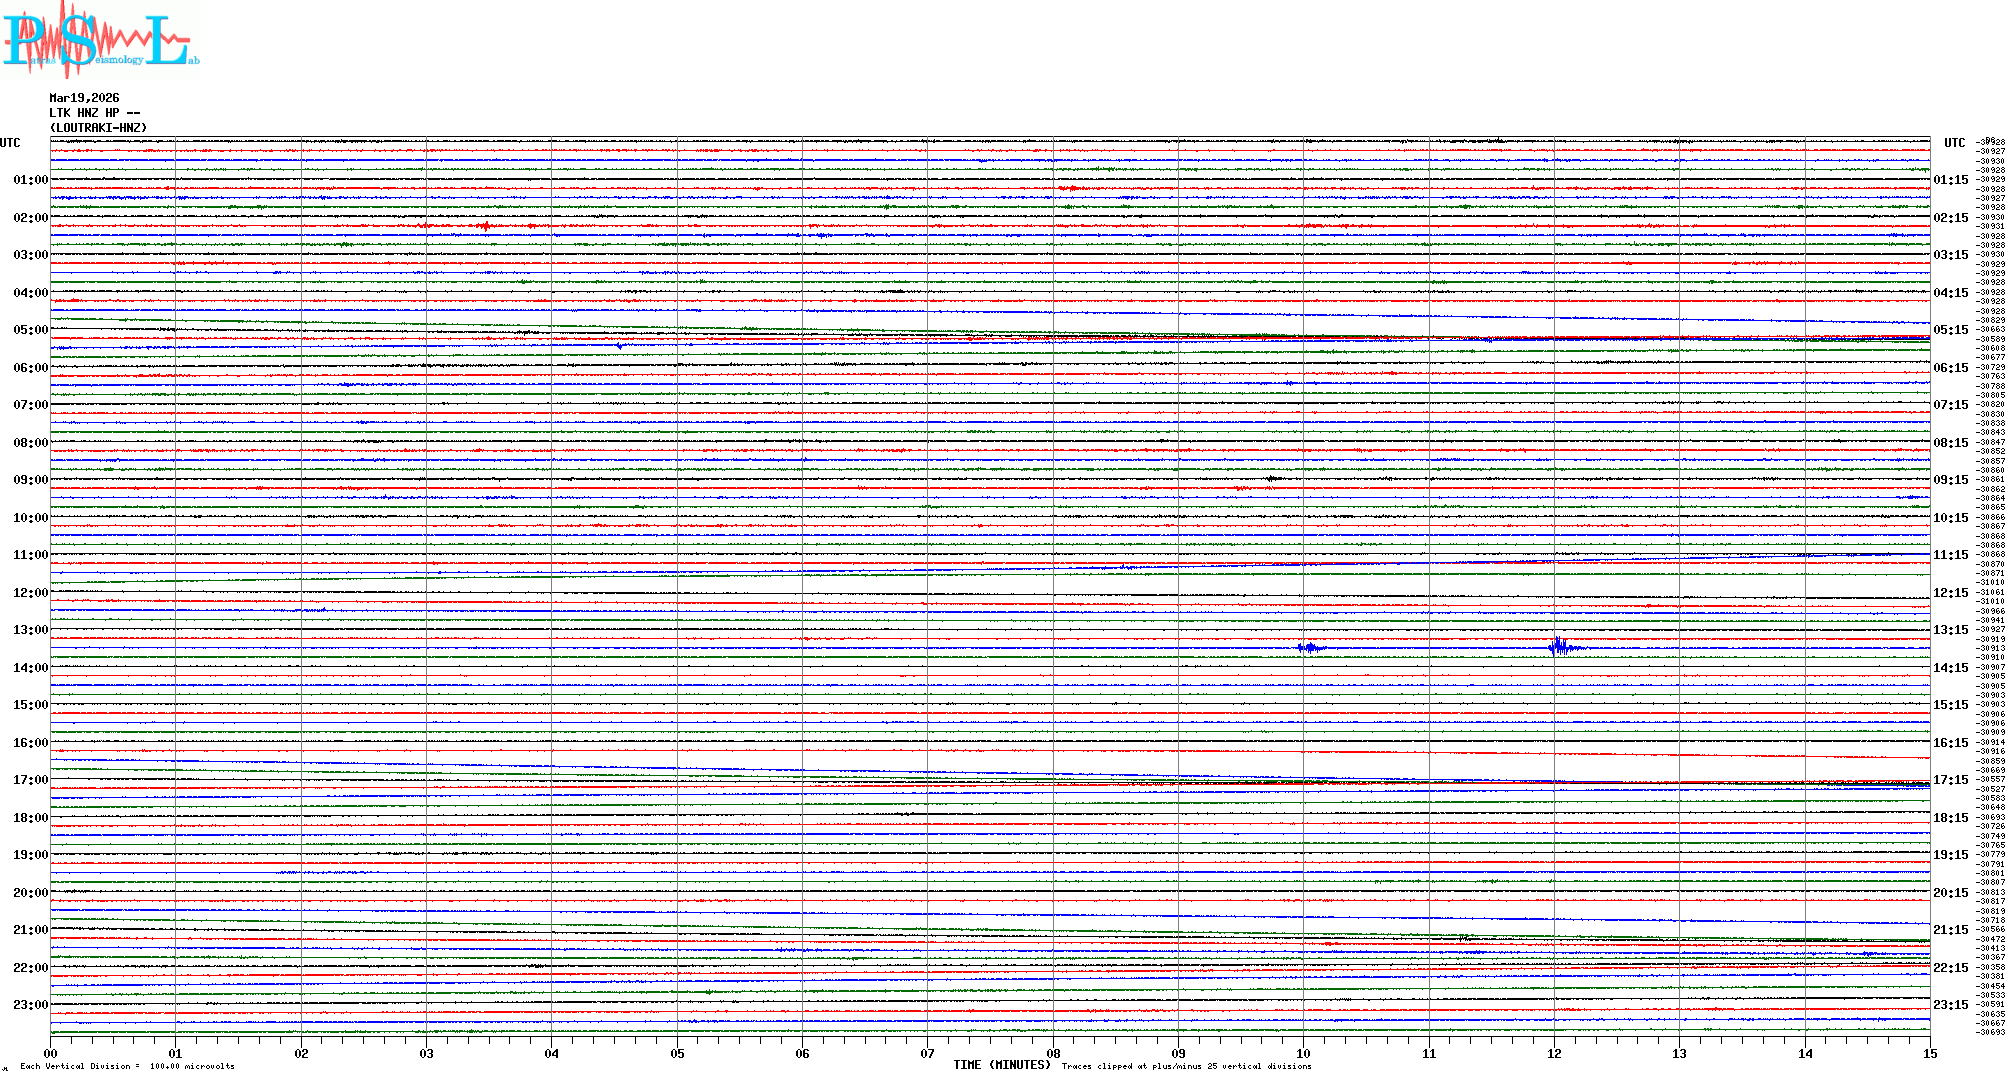Click minute marker 08 on bottom axis

tap(1053, 1053)
